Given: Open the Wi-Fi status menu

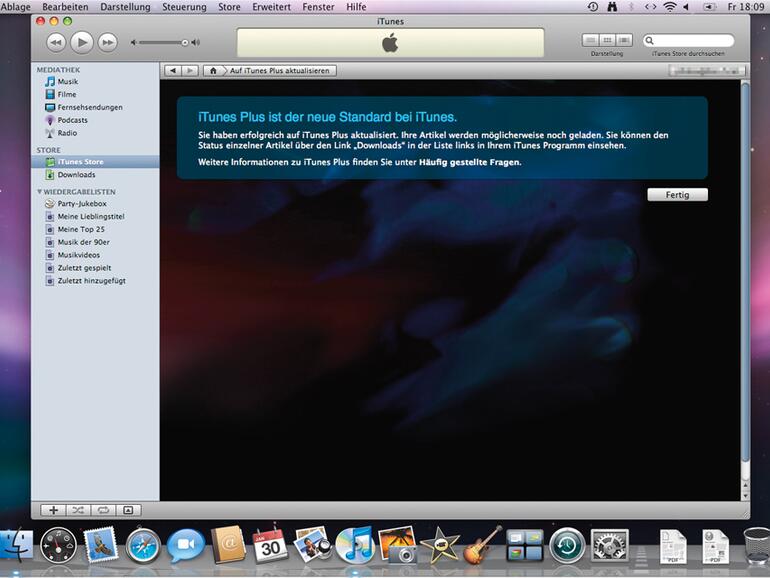Looking at the screenshot, I should tap(669, 7).
